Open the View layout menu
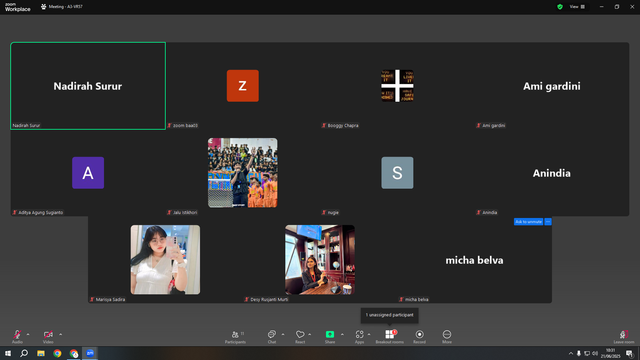 tap(577, 7)
